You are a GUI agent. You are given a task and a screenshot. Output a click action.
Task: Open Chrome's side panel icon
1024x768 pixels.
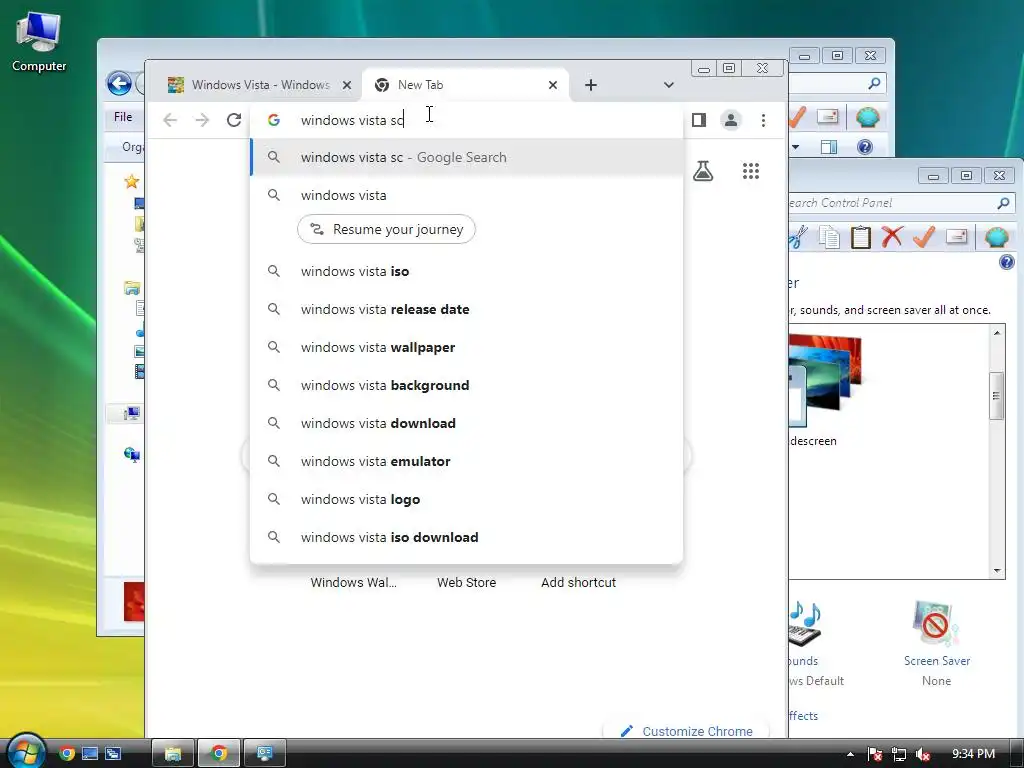699,120
